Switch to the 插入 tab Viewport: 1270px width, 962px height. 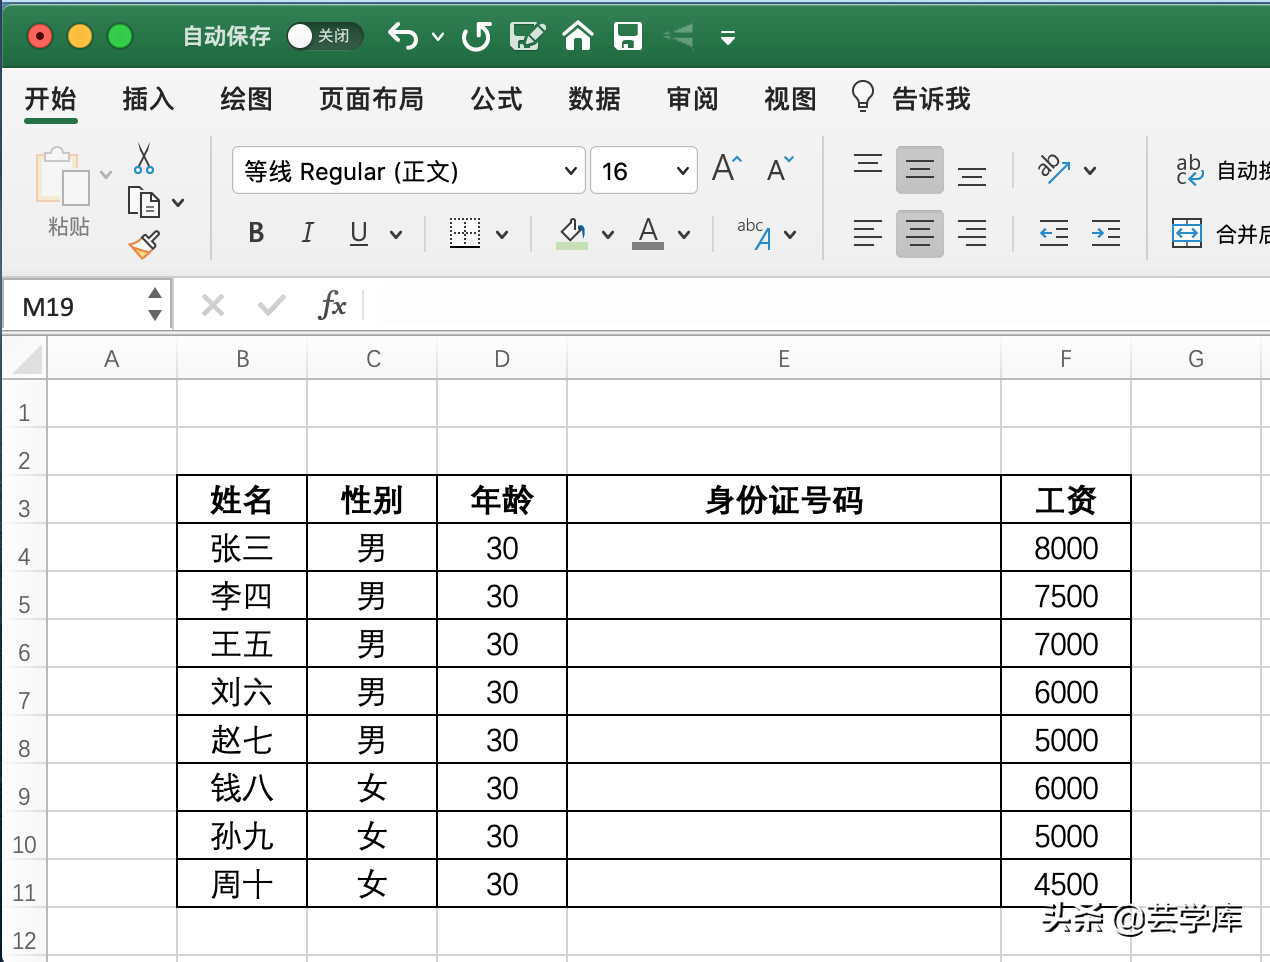pos(148,99)
